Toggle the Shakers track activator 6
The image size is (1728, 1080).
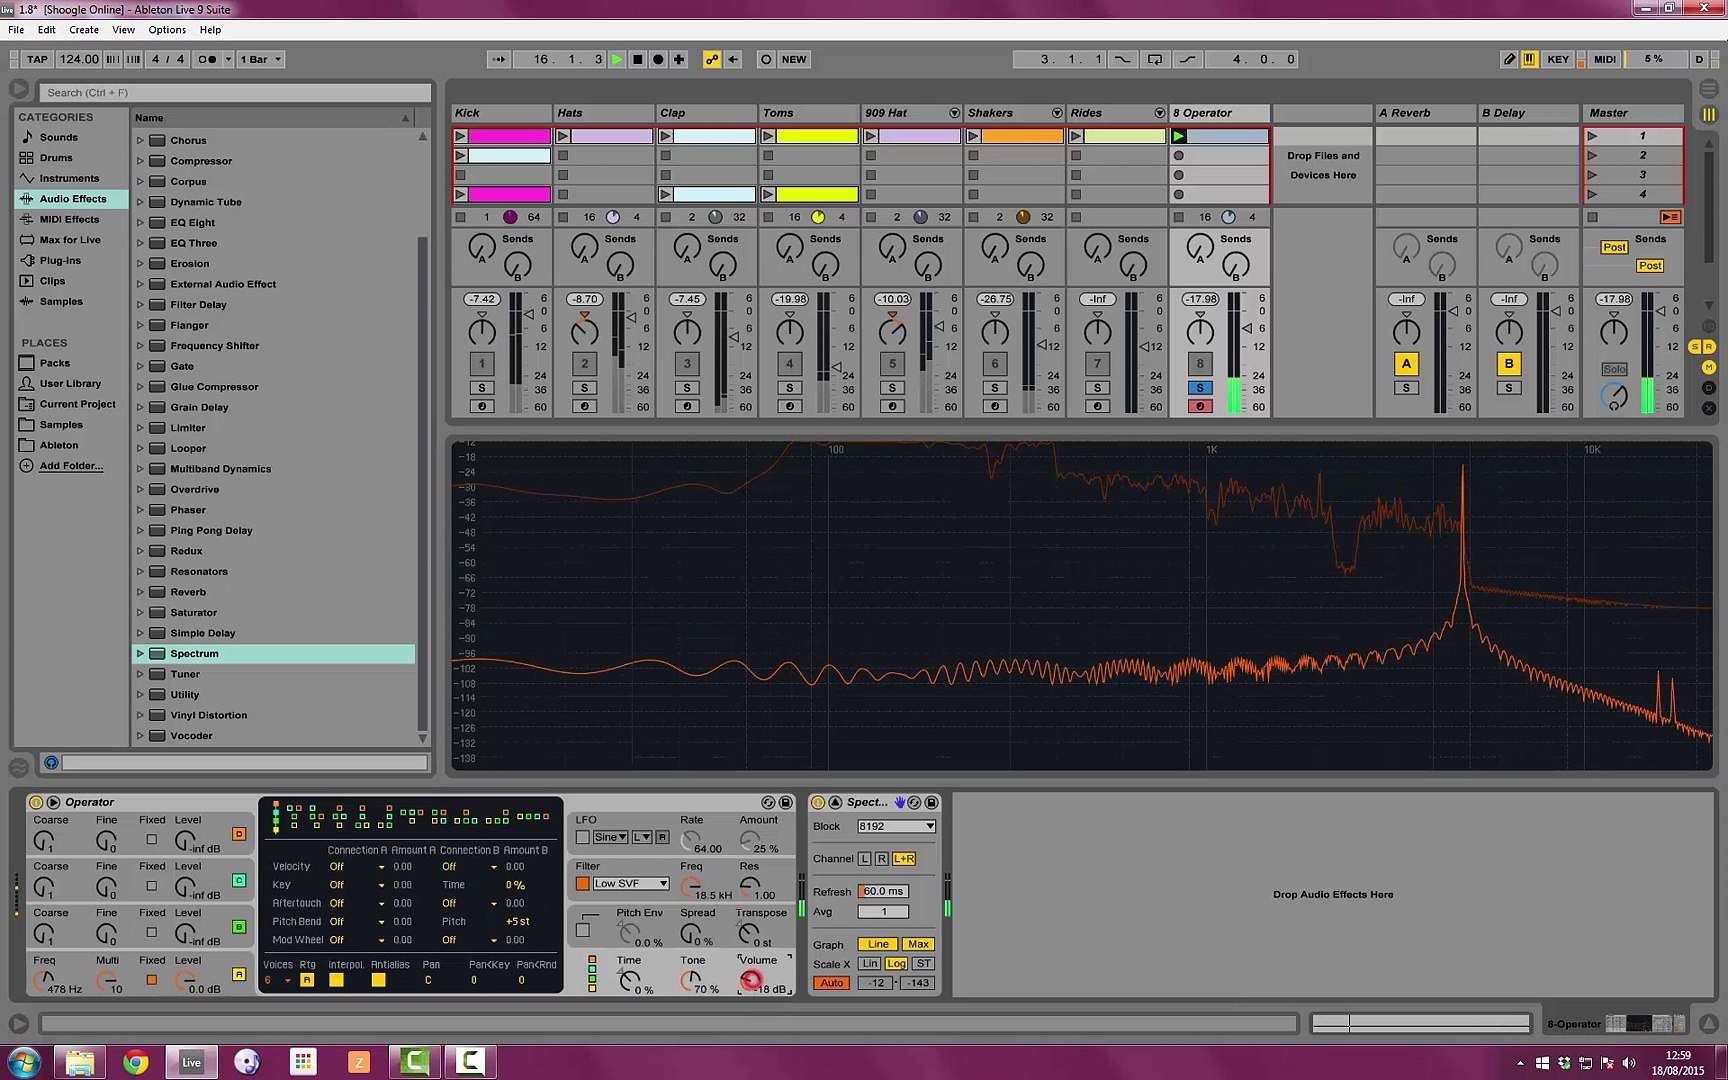click(x=995, y=364)
